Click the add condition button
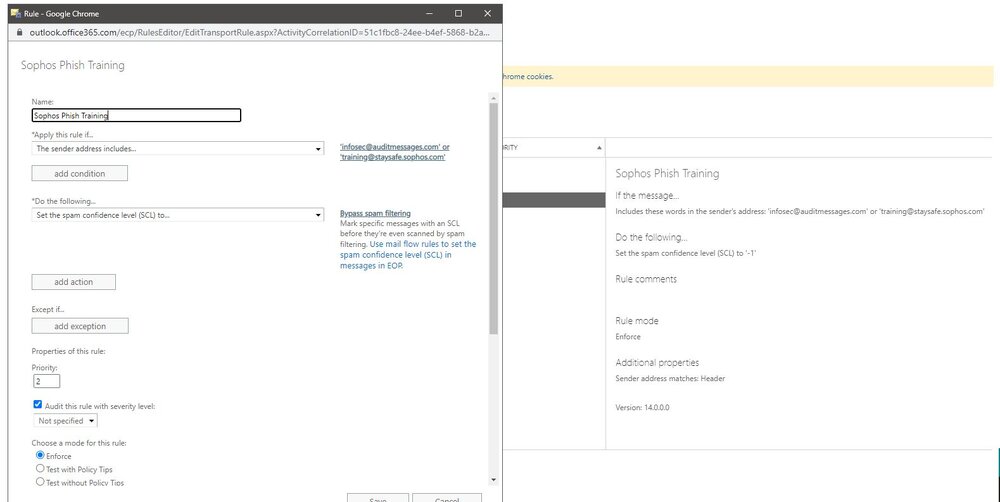Screen dimensions: 1000x502 tap(80, 173)
